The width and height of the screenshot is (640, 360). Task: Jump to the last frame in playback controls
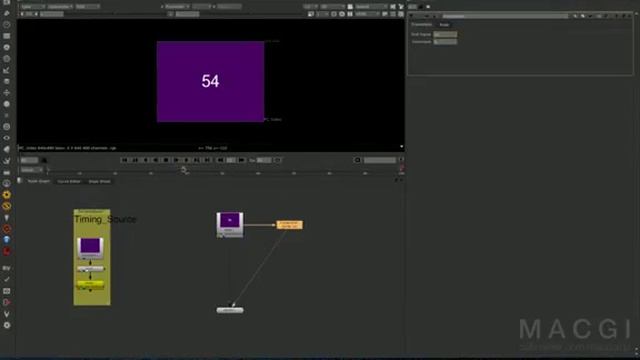[207, 160]
